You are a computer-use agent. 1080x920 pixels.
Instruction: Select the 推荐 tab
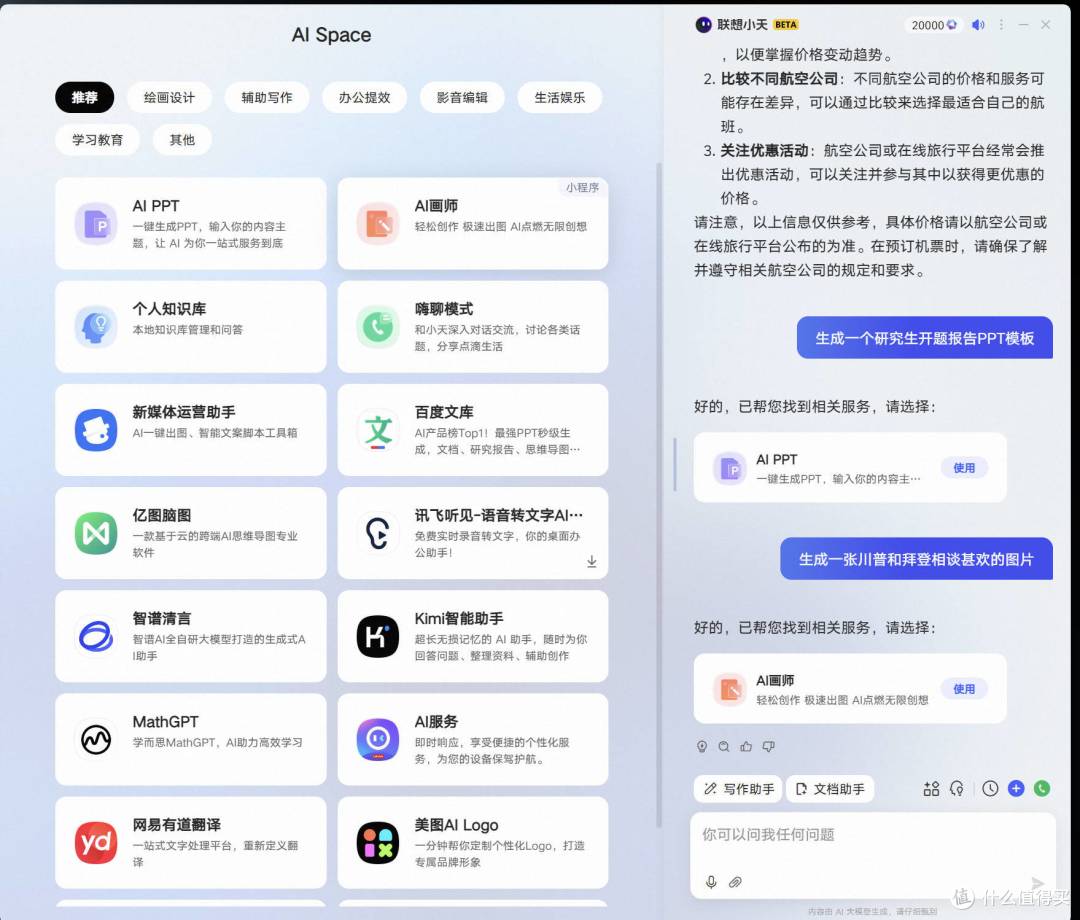coord(85,98)
